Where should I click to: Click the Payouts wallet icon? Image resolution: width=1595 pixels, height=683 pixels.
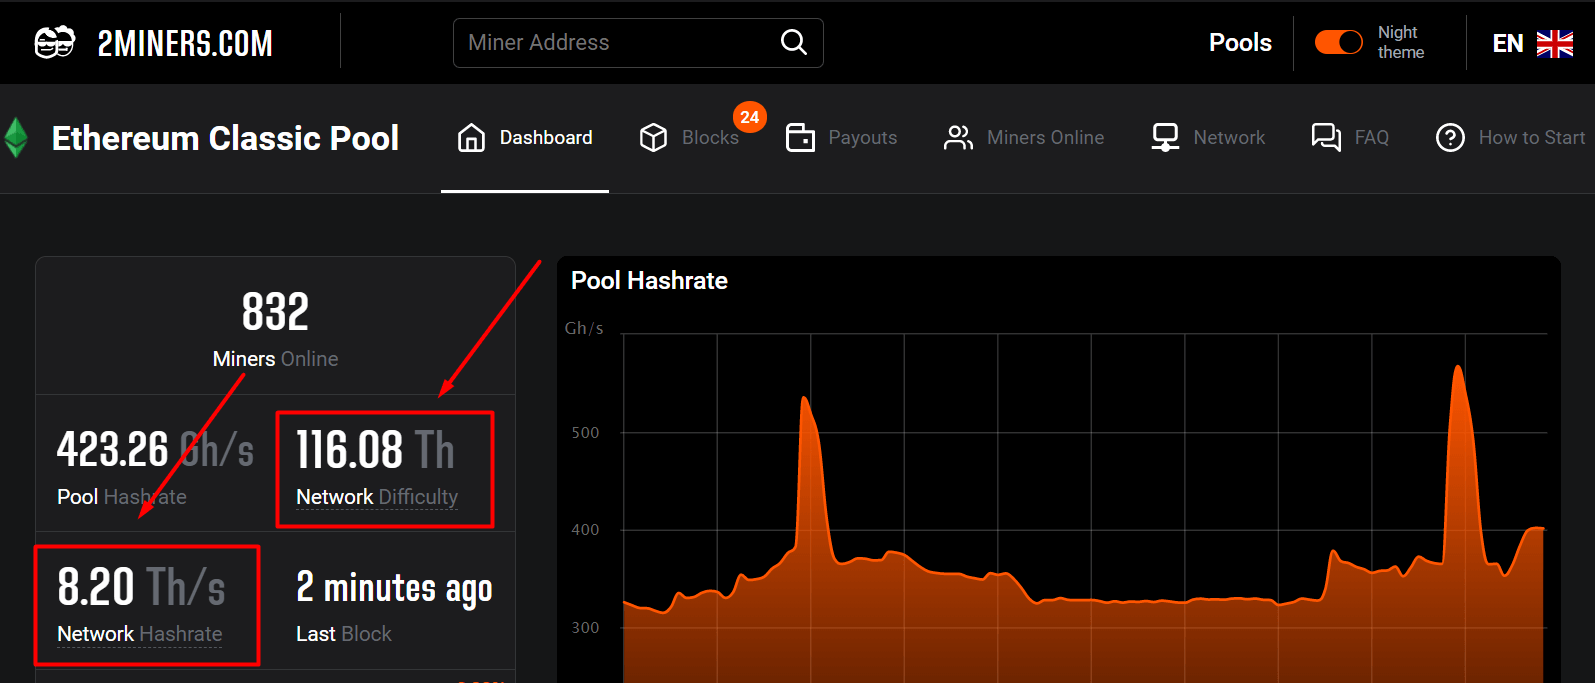[x=800, y=138]
